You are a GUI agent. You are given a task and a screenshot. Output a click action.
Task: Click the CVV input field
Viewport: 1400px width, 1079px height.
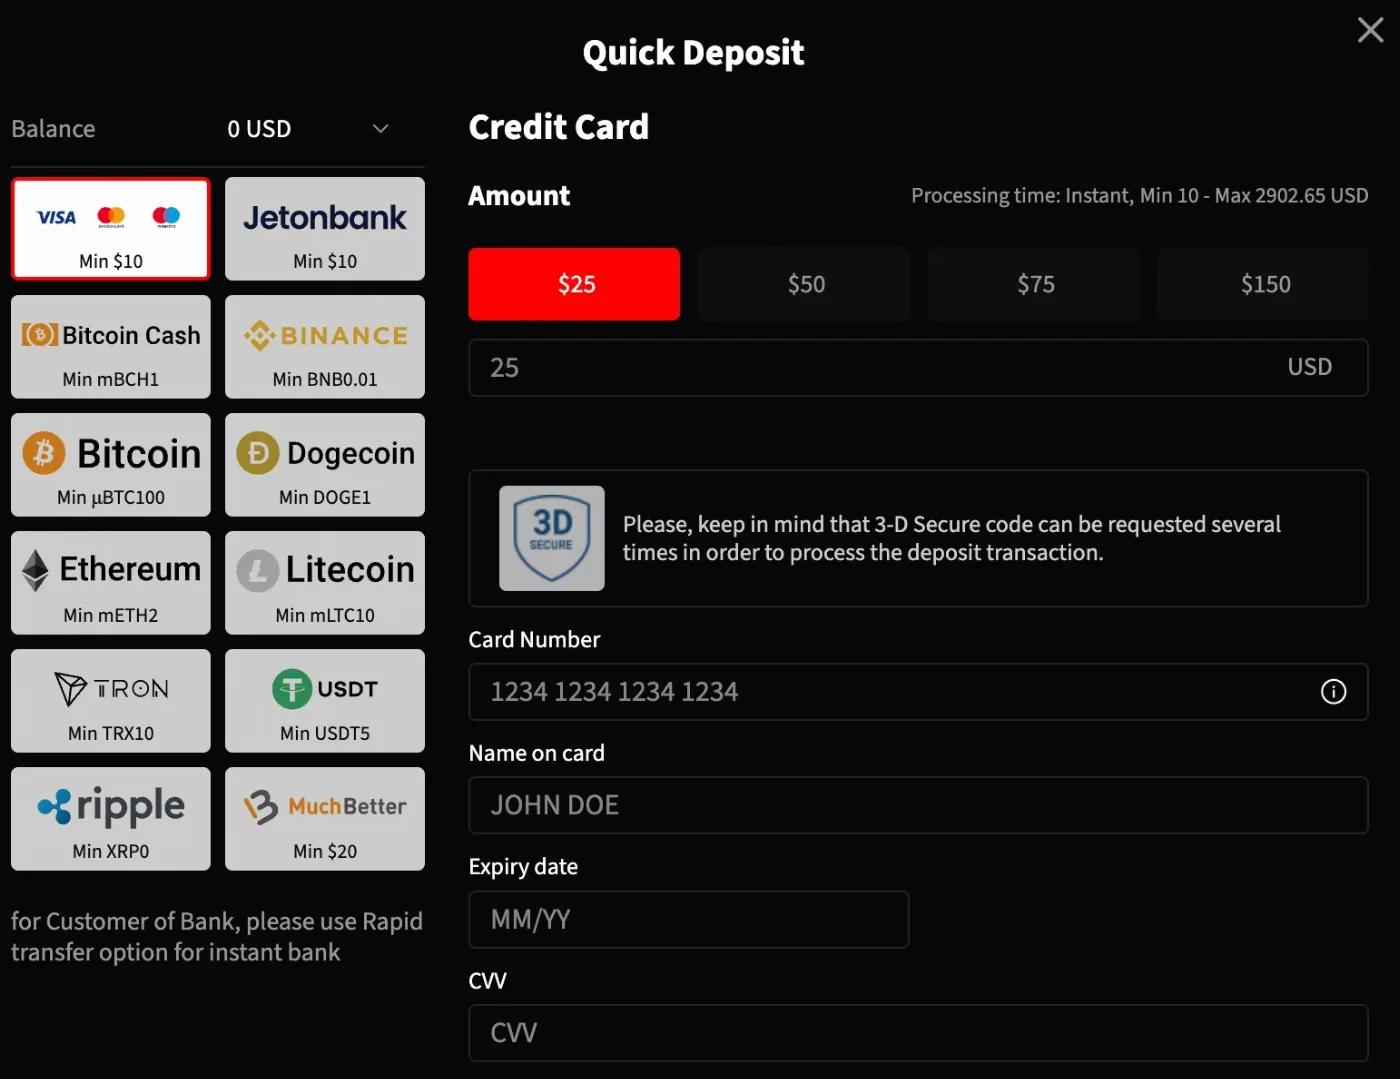918,1033
